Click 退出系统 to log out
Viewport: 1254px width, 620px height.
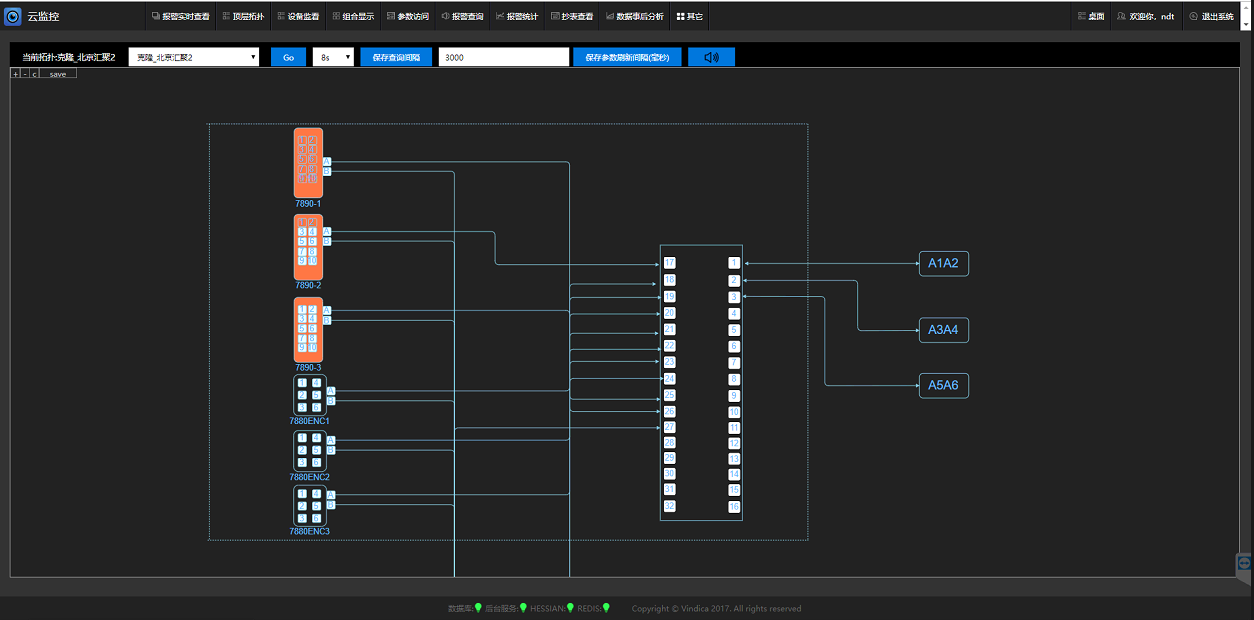click(x=1211, y=17)
